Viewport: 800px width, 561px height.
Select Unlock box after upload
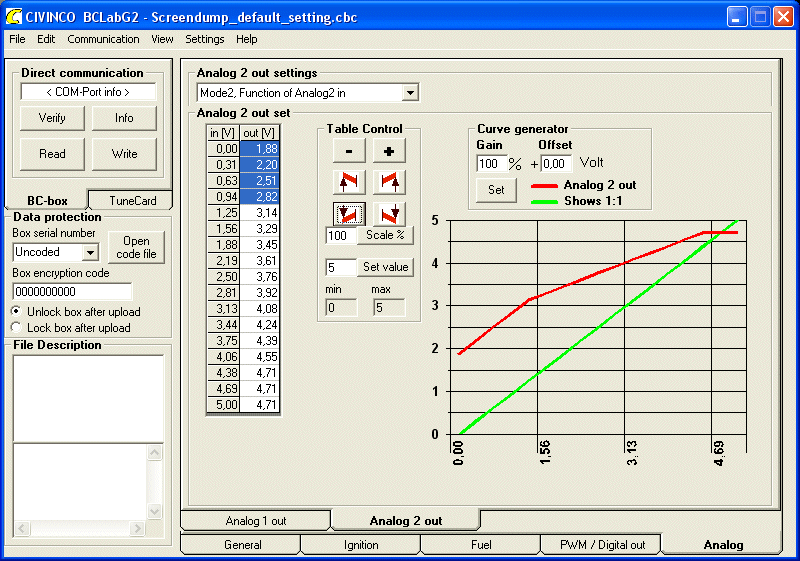76,312
